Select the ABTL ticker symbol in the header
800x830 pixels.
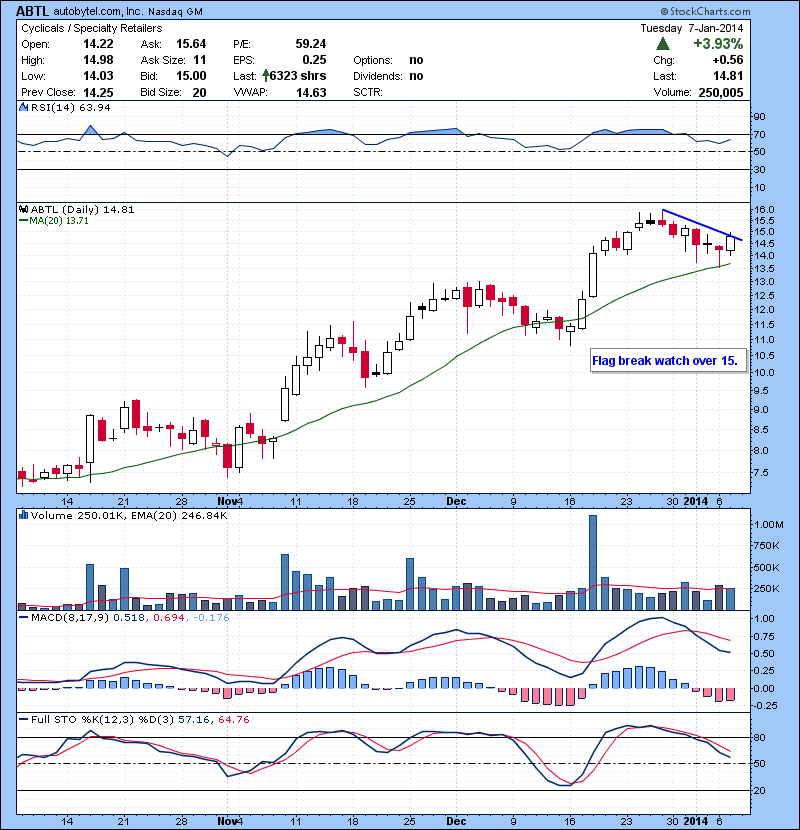[33, 11]
